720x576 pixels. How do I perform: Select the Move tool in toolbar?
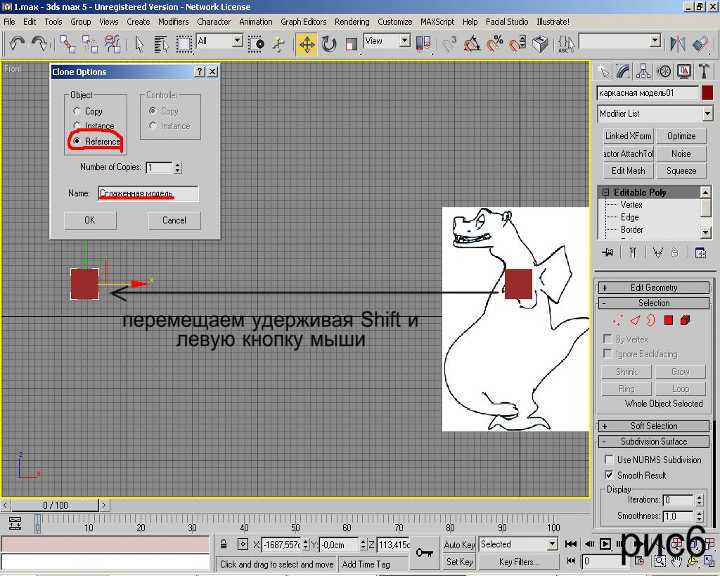(x=306, y=43)
